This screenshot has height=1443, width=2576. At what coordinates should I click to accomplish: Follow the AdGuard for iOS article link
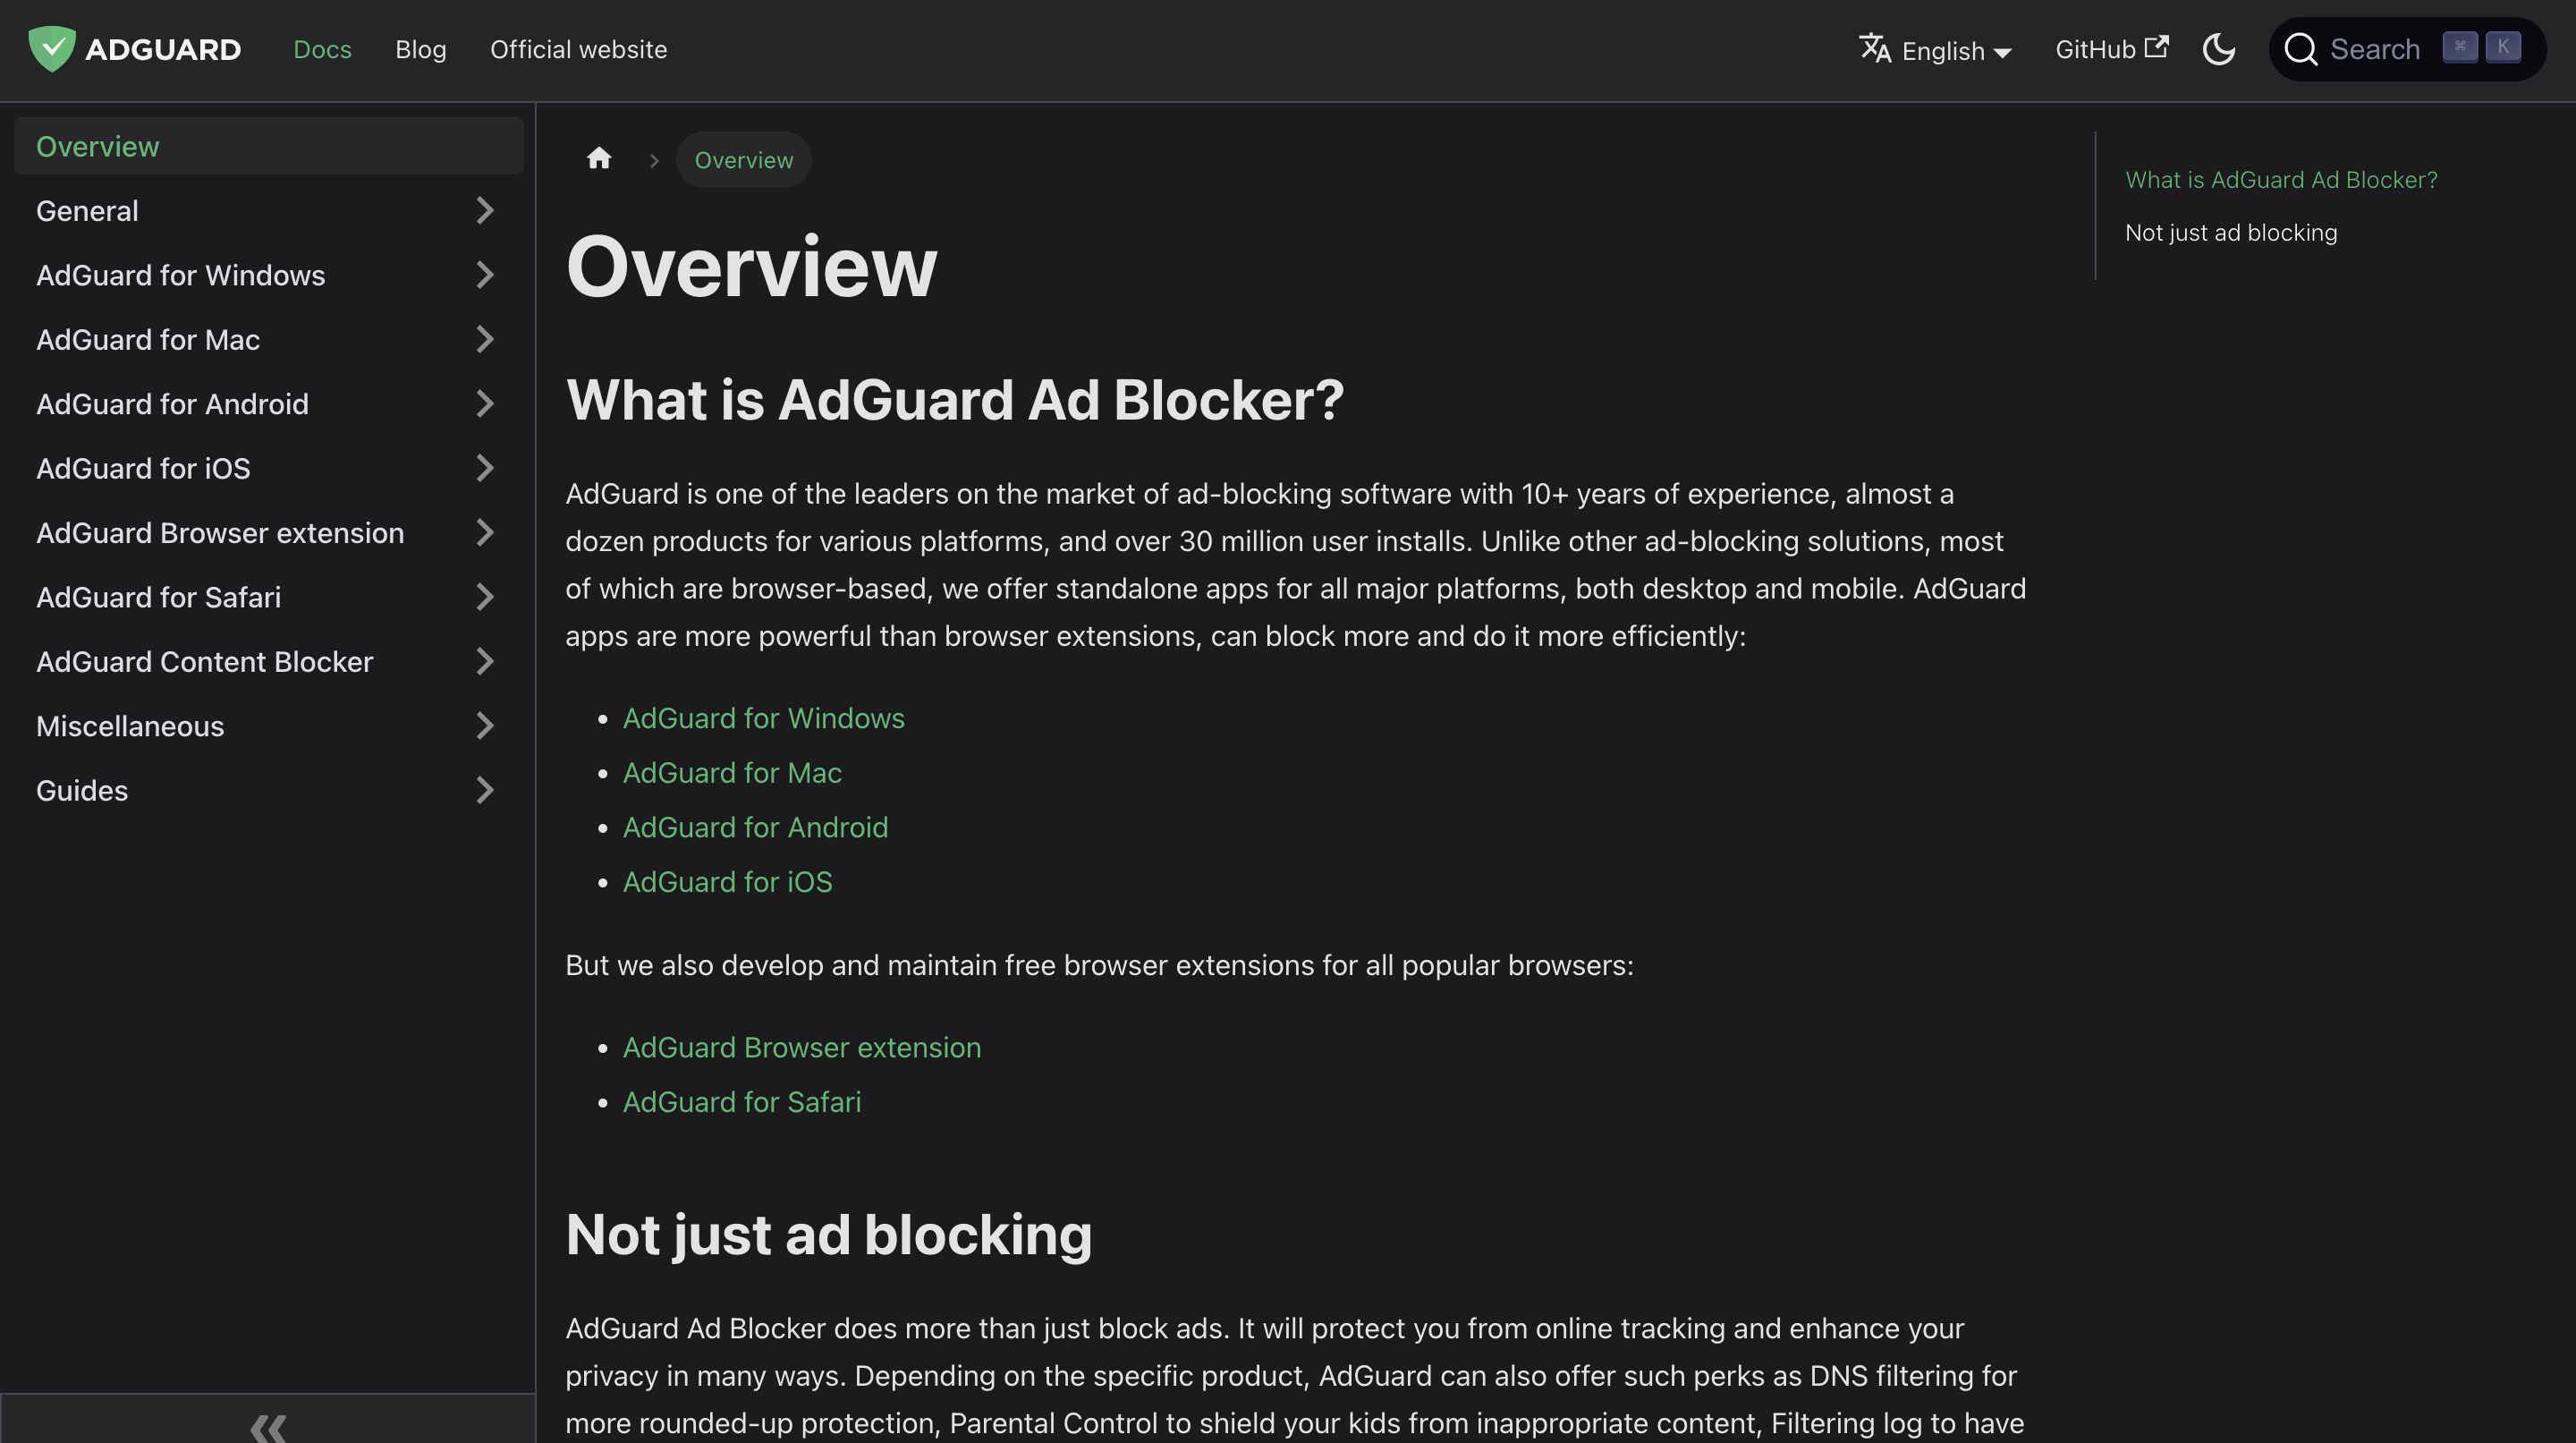pyautogui.click(x=727, y=882)
